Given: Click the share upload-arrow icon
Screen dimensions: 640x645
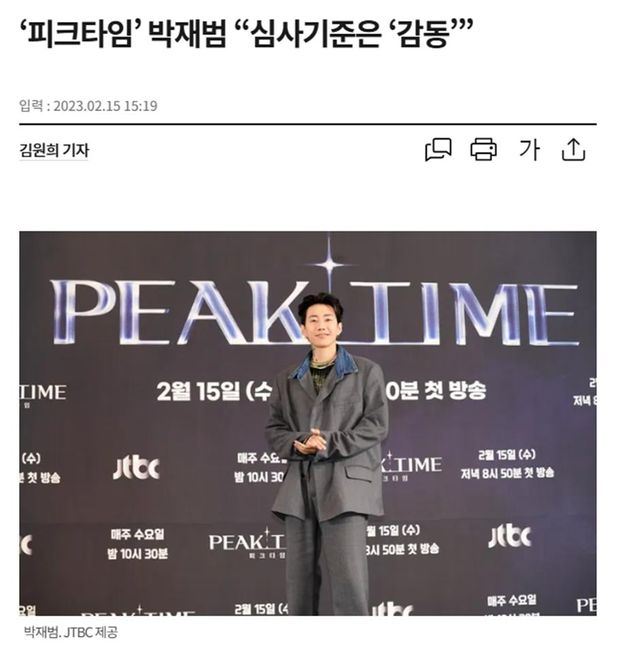Looking at the screenshot, I should coord(573,149).
